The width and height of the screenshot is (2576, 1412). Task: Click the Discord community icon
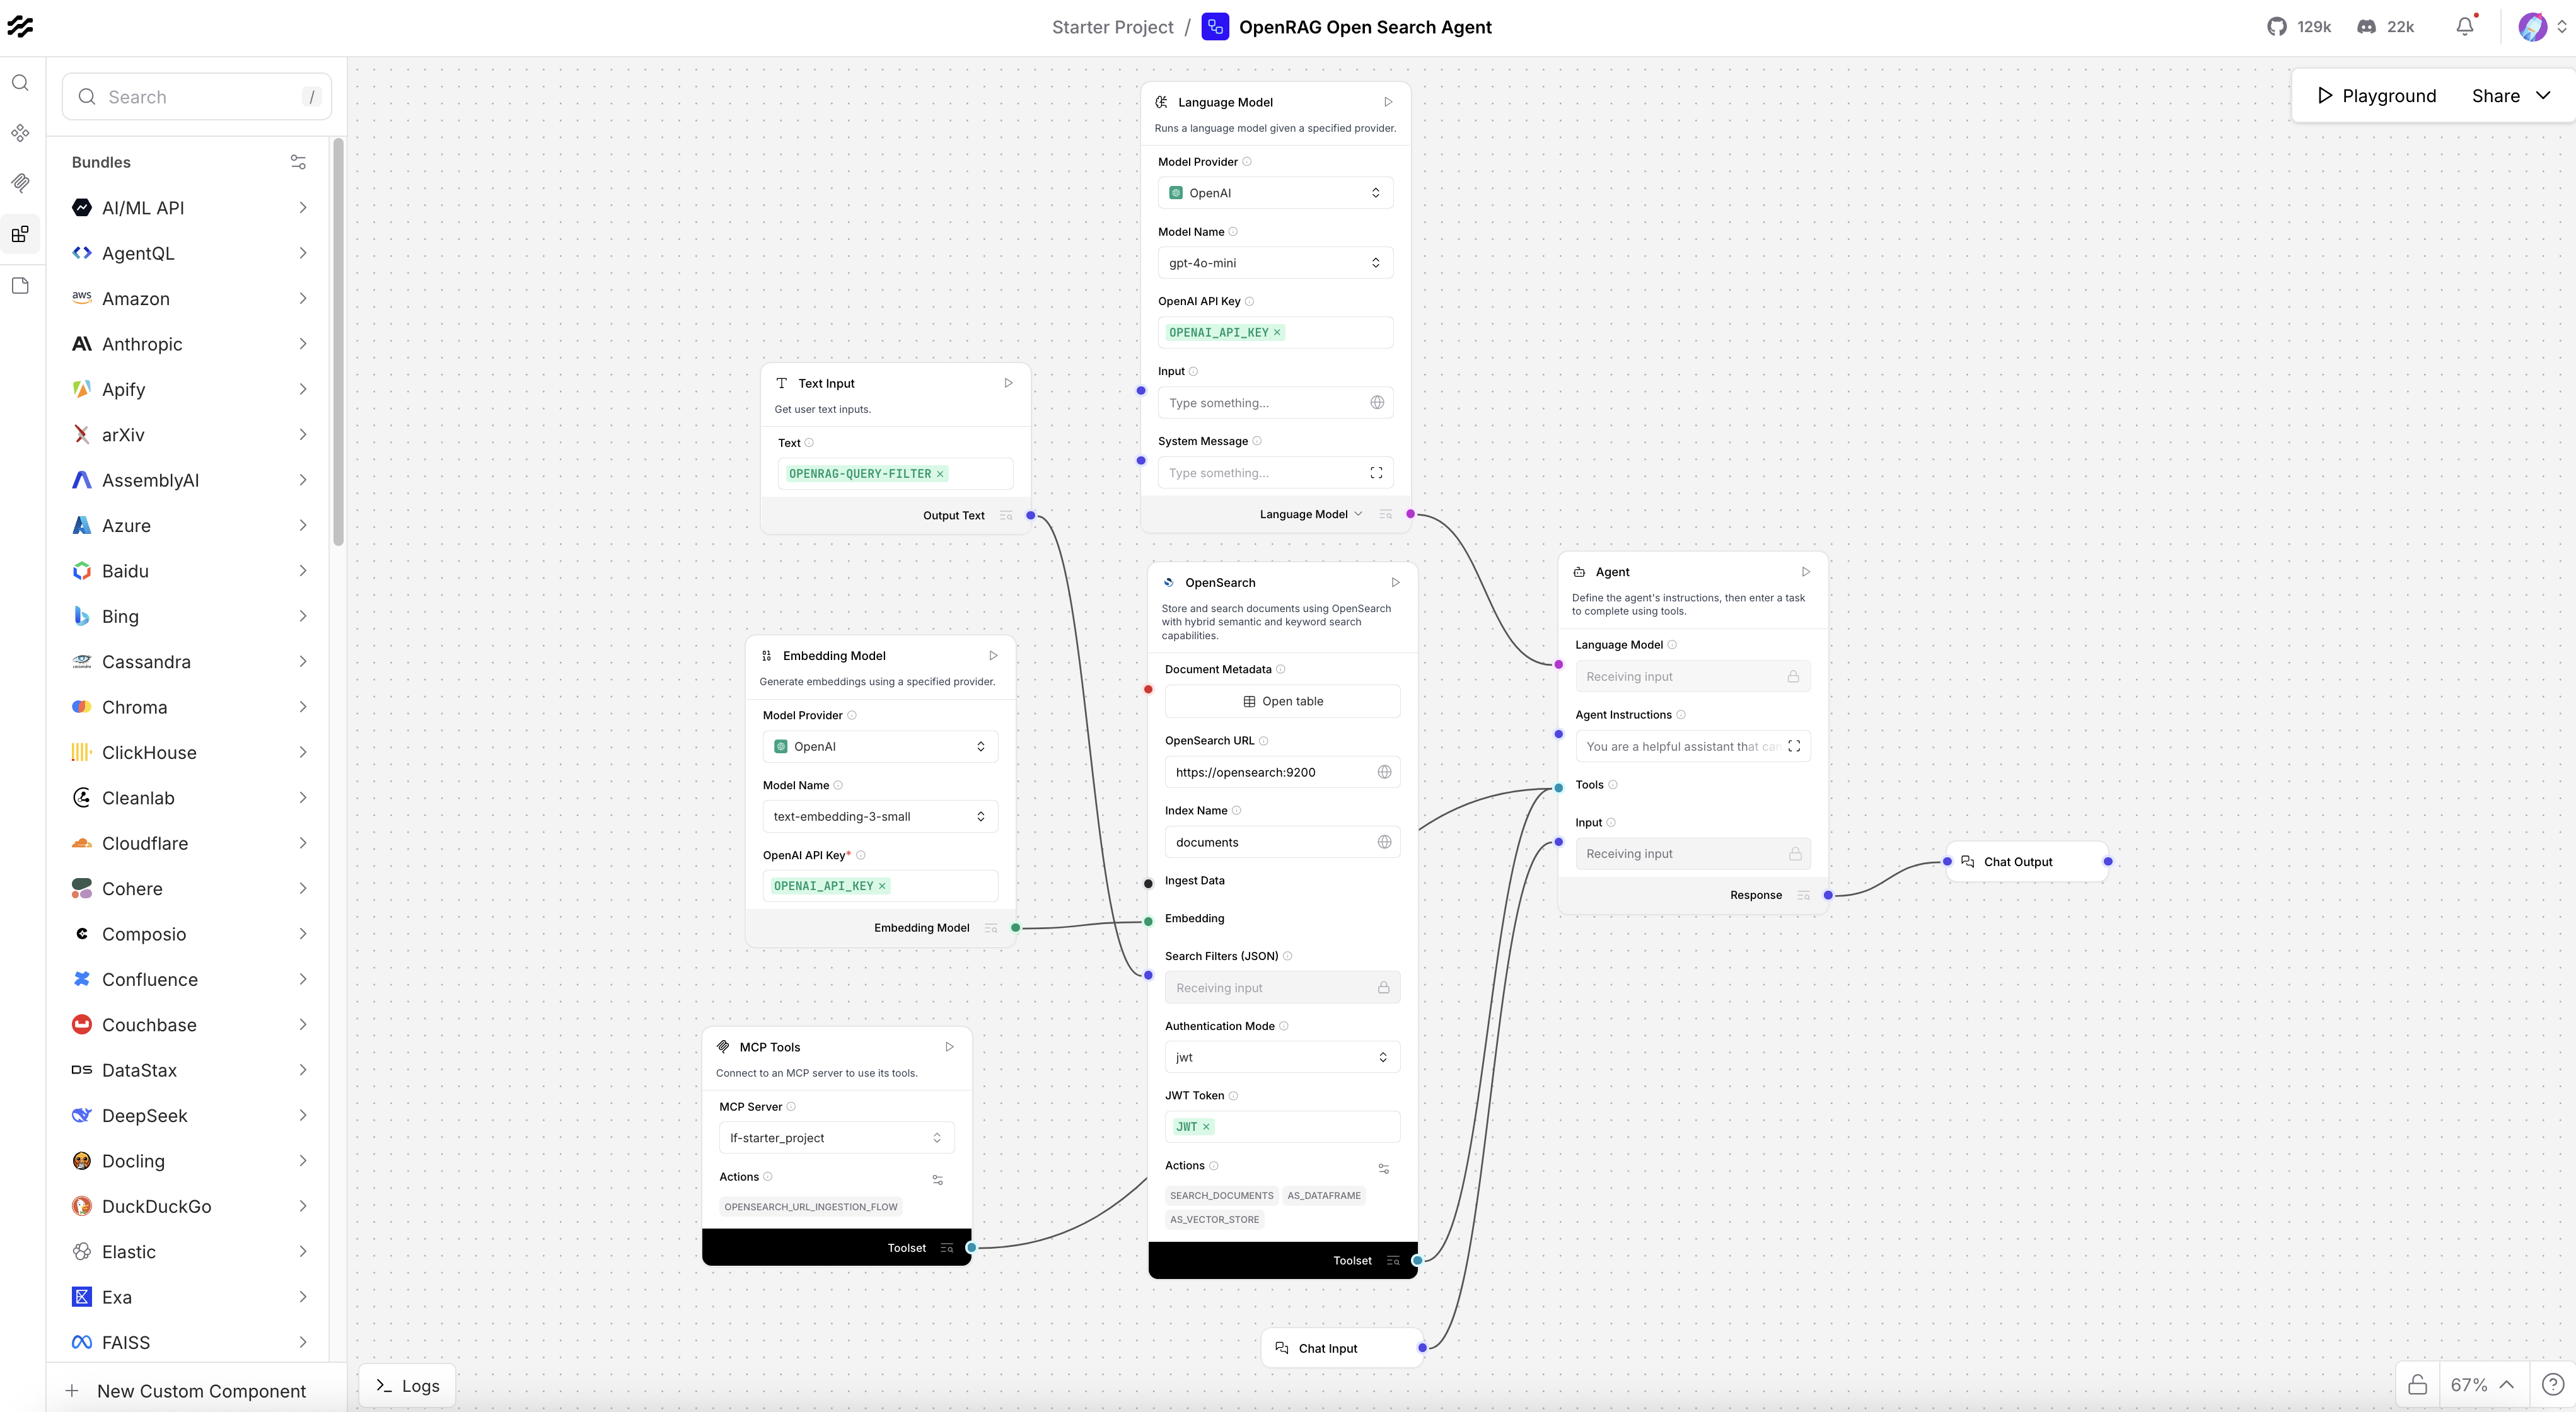tap(2366, 27)
